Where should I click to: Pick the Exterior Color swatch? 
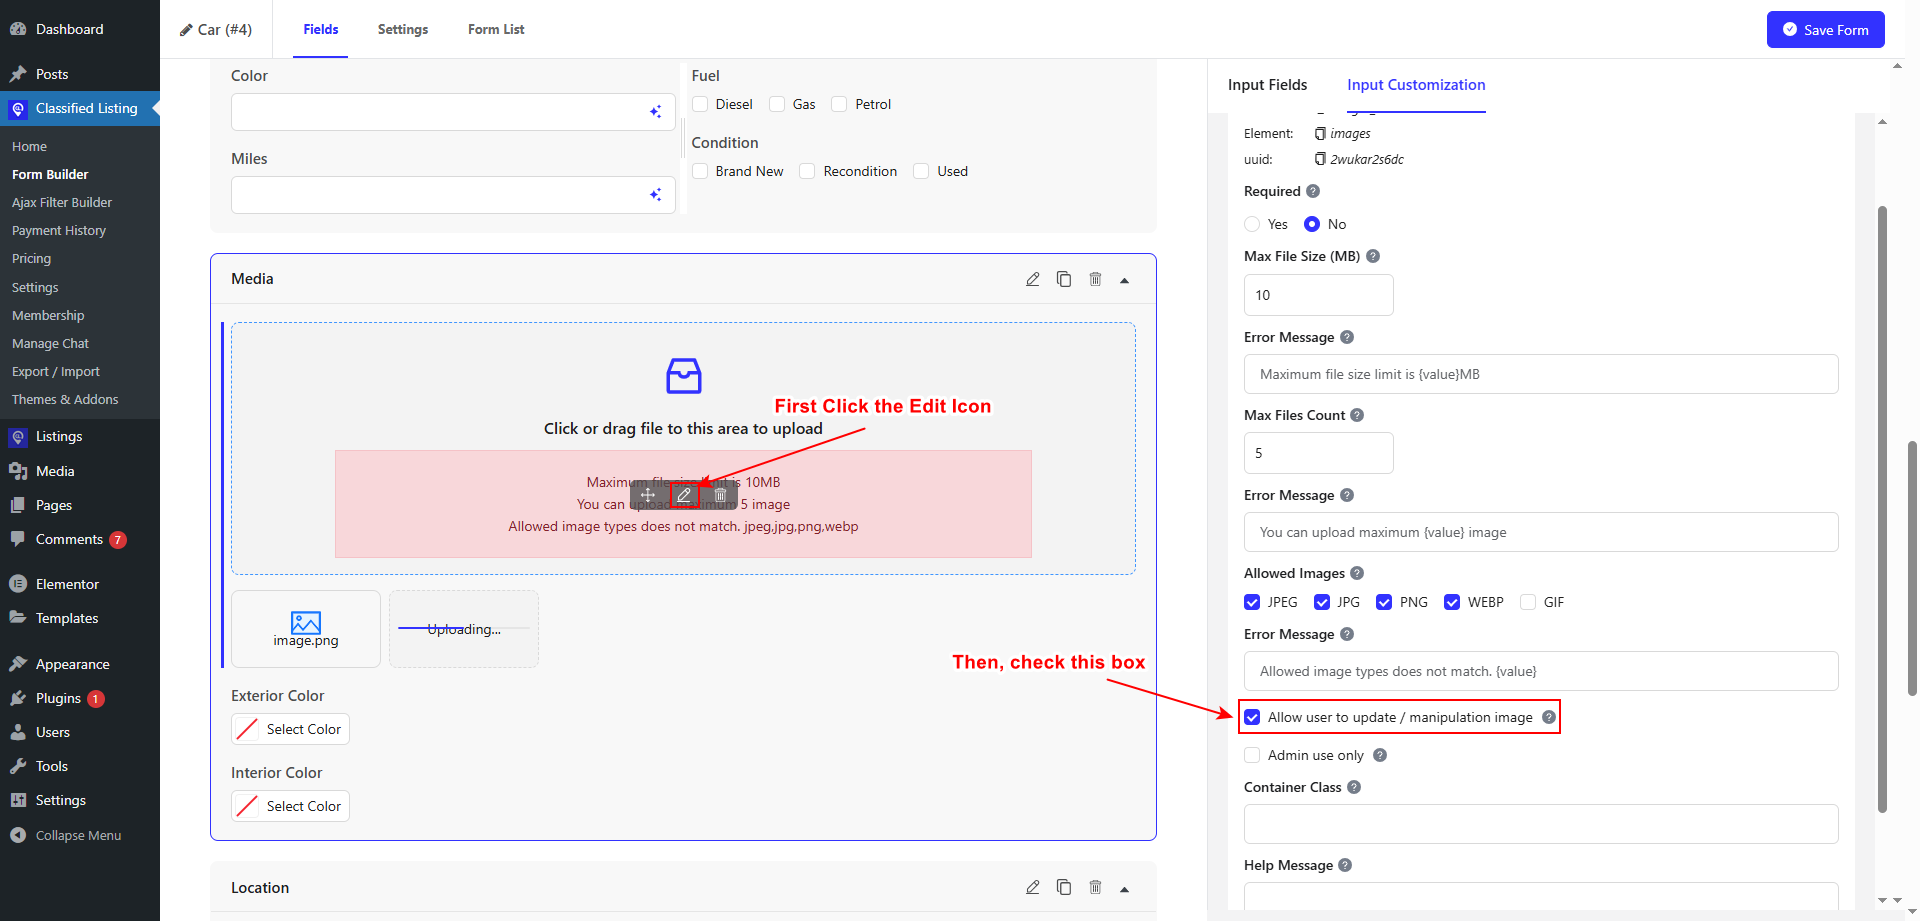(247, 729)
